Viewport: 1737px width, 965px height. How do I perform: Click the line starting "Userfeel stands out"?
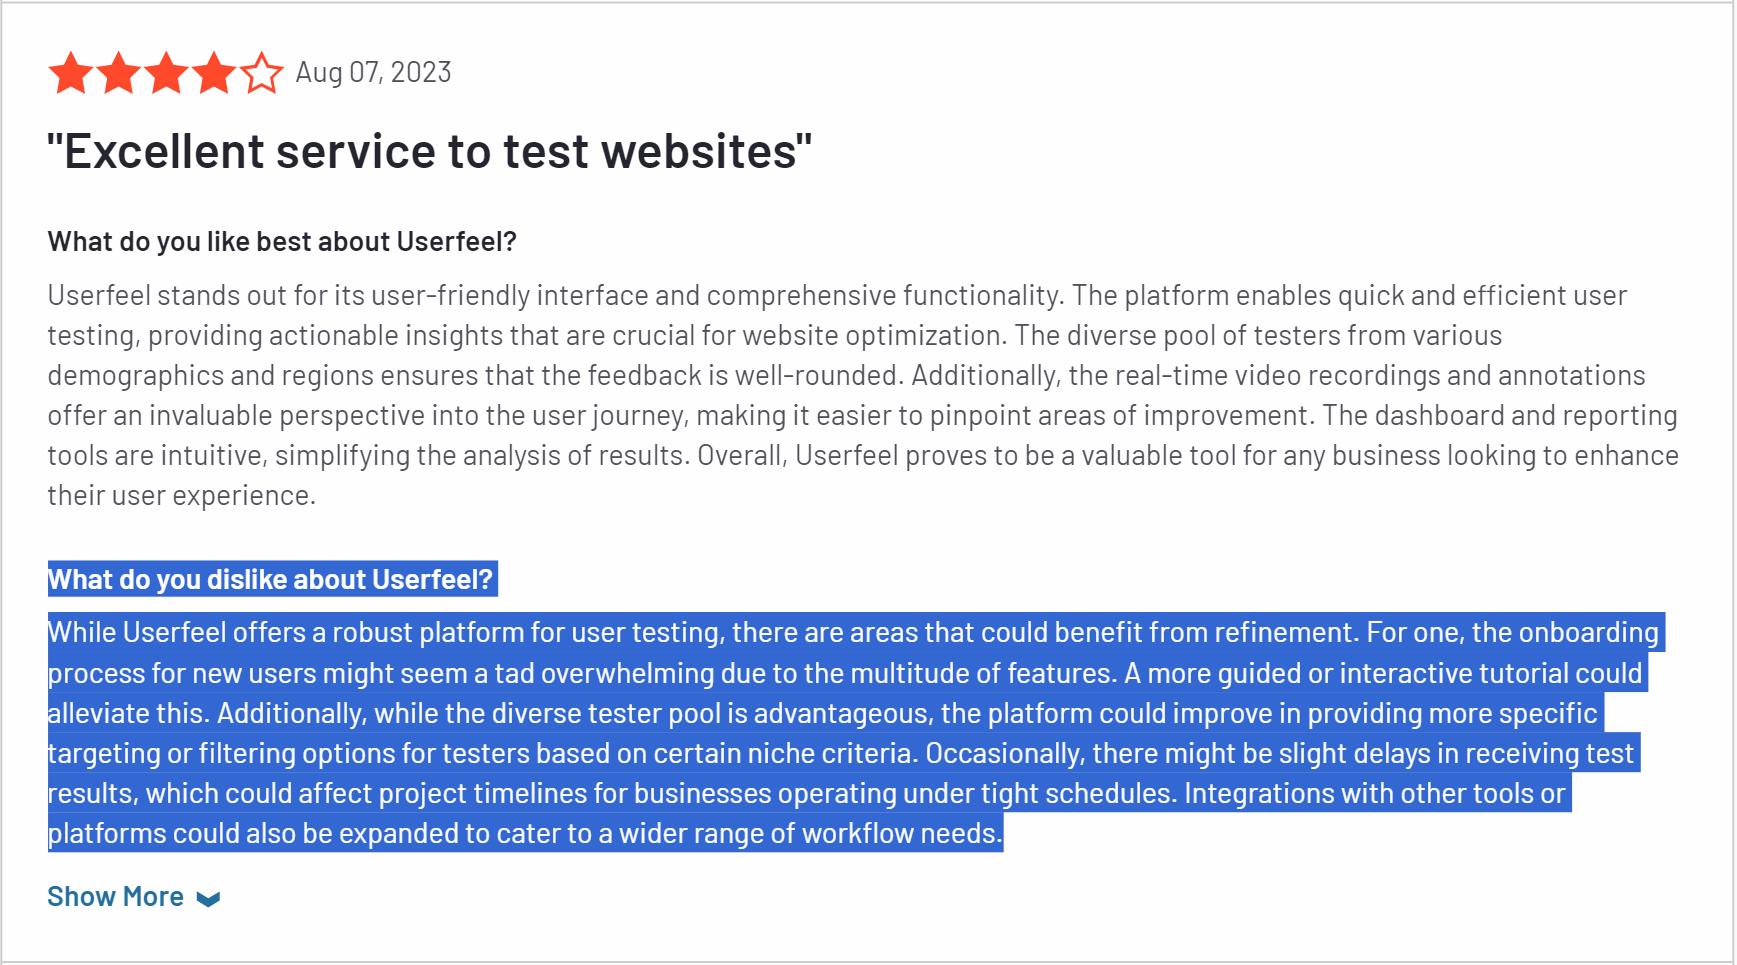pos(837,296)
